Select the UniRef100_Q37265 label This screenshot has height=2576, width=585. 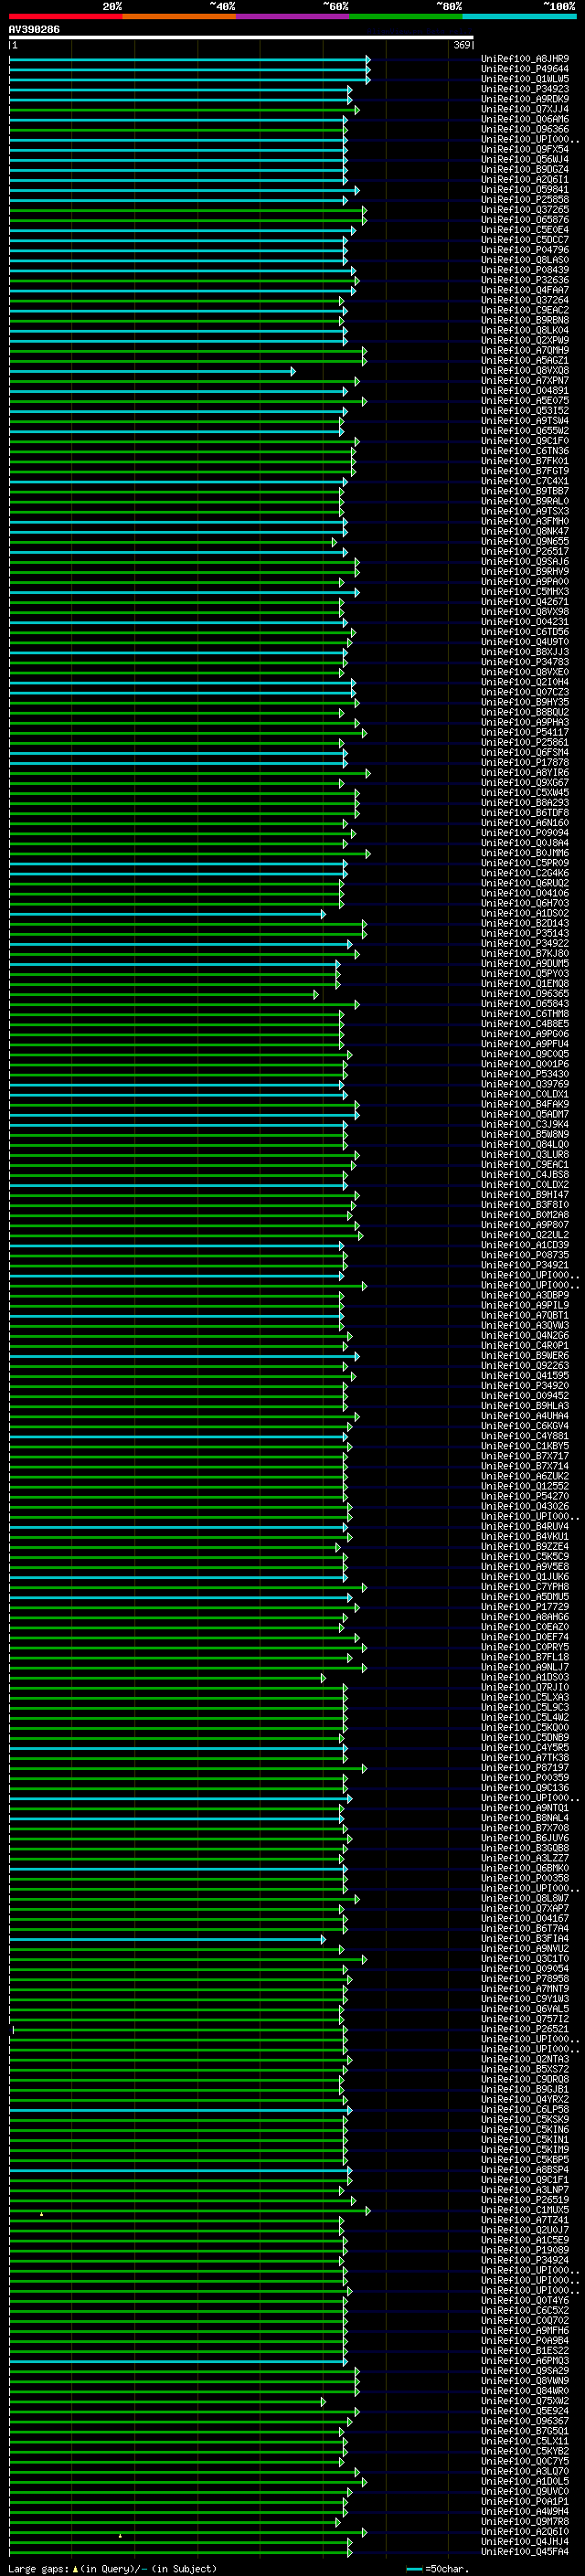(525, 210)
